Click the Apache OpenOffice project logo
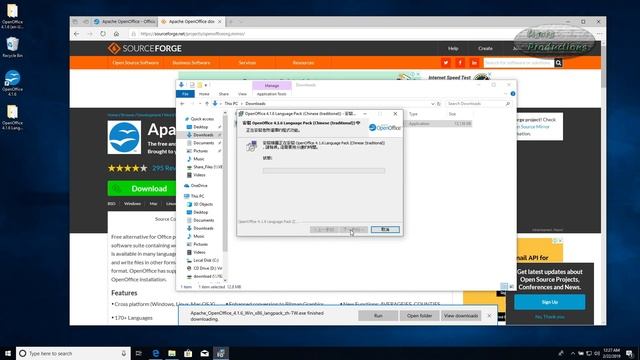640x360 pixels. pos(124,138)
